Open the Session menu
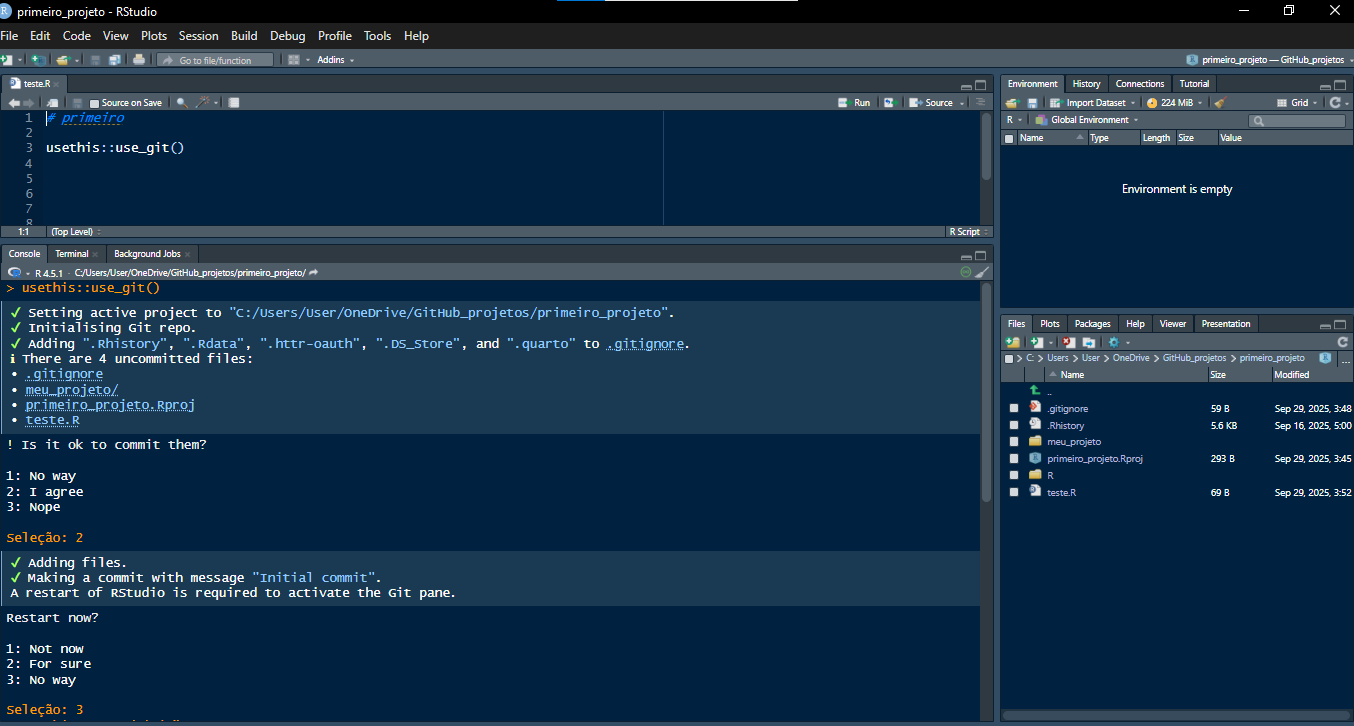1354x726 pixels. point(198,36)
